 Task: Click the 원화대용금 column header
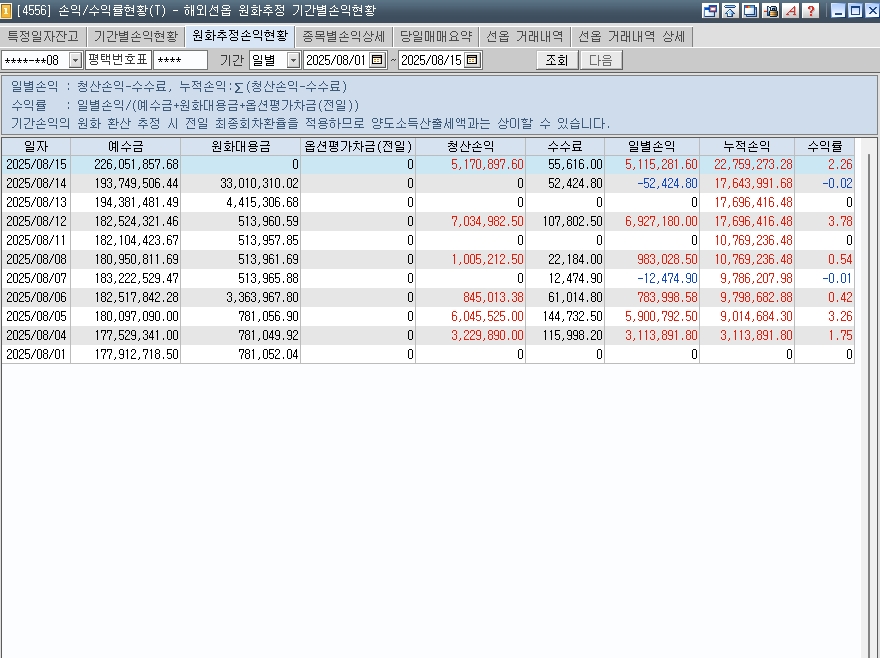coord(241,147)
